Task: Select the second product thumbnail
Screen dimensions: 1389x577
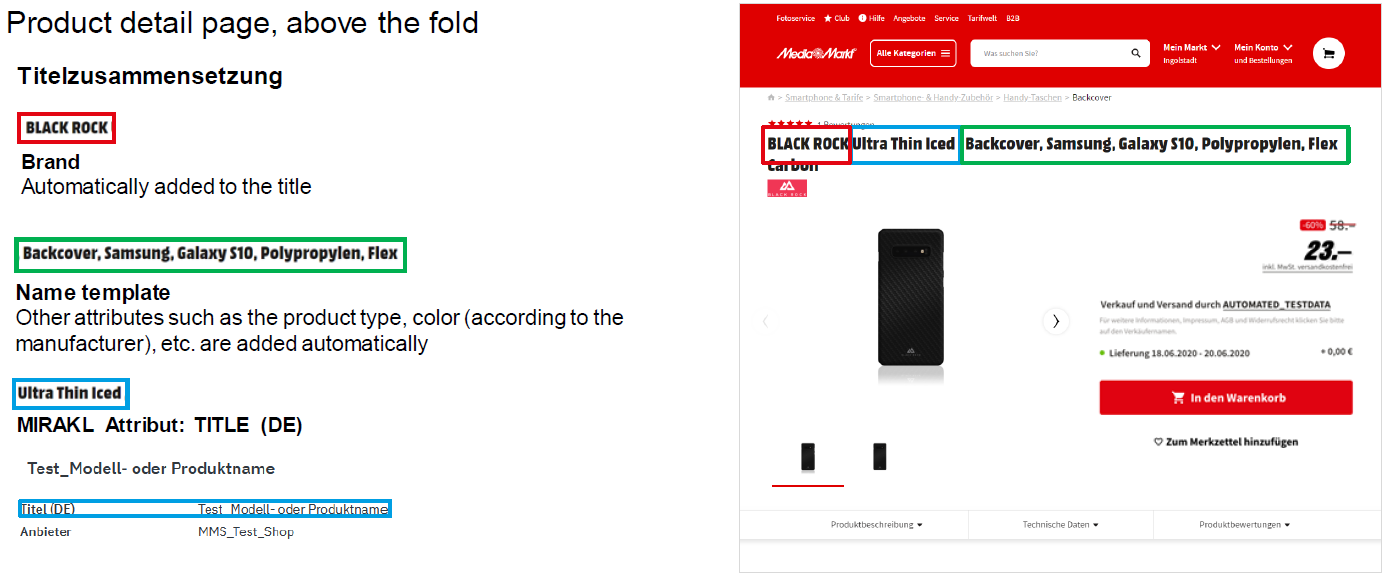Action: (x=879, y=456)
